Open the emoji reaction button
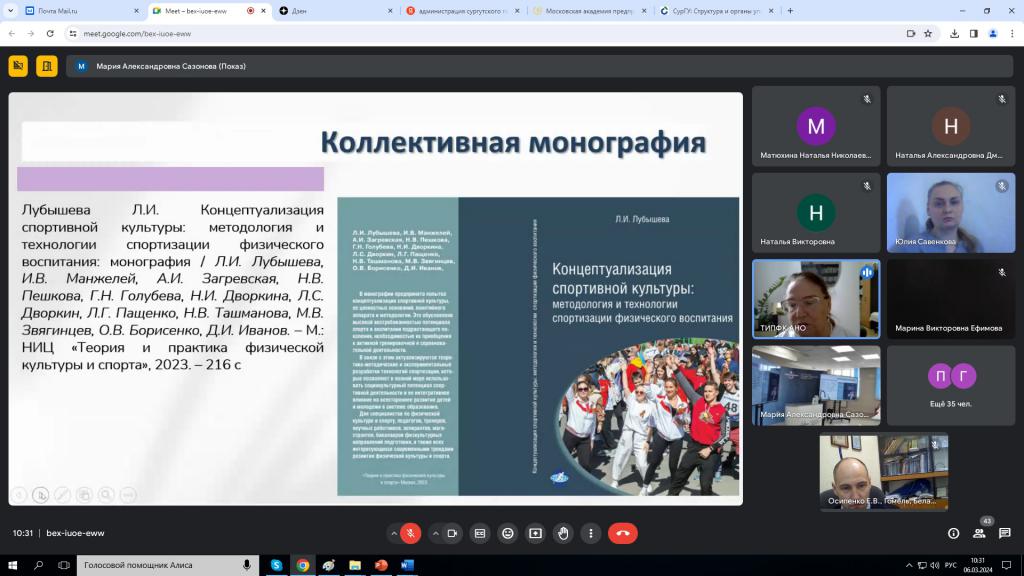This screenshot has height=576, width=1024. (508, 533)
